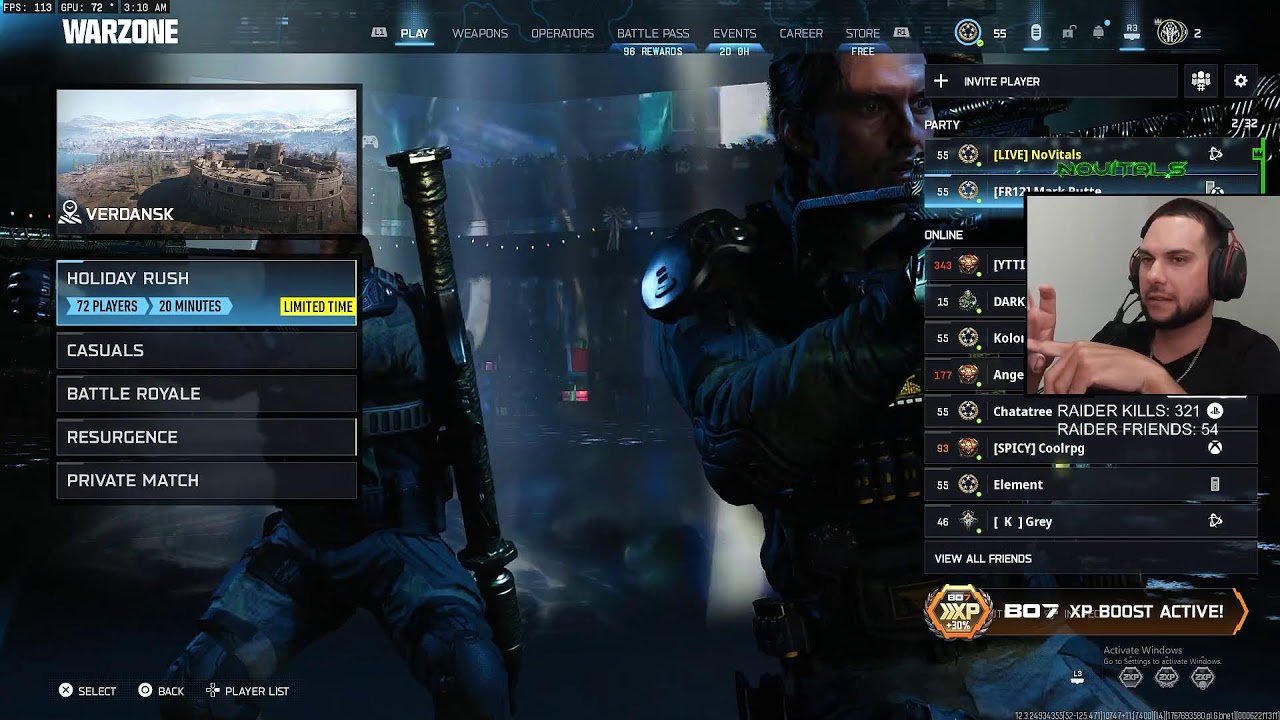This screenshot has height=720, width=1280.
Task: Pick the RESURGENCE mode
Action: (x=206, y=437)
